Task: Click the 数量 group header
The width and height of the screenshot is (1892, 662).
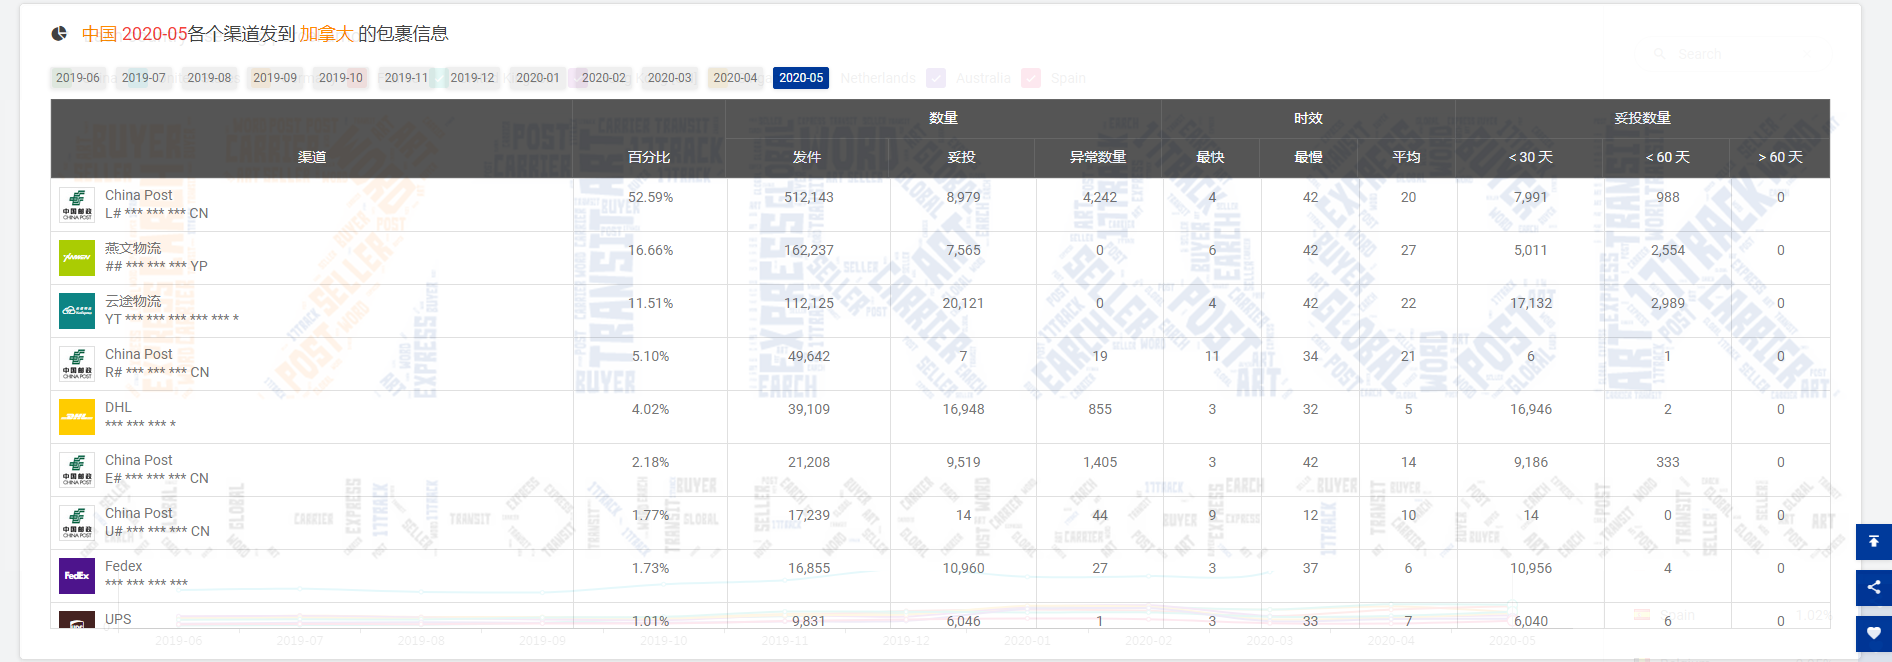Action: point(943,118)
